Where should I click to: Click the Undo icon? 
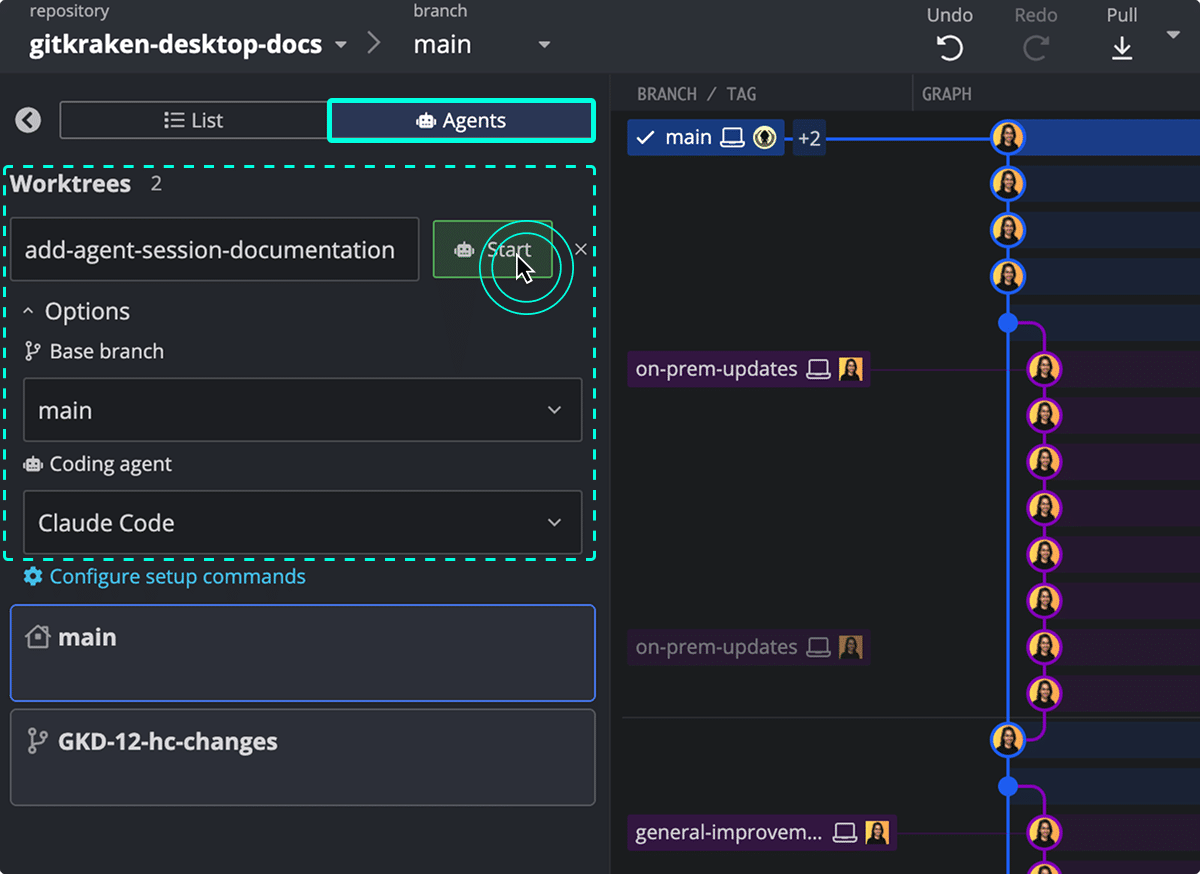(x=949, y=46)
